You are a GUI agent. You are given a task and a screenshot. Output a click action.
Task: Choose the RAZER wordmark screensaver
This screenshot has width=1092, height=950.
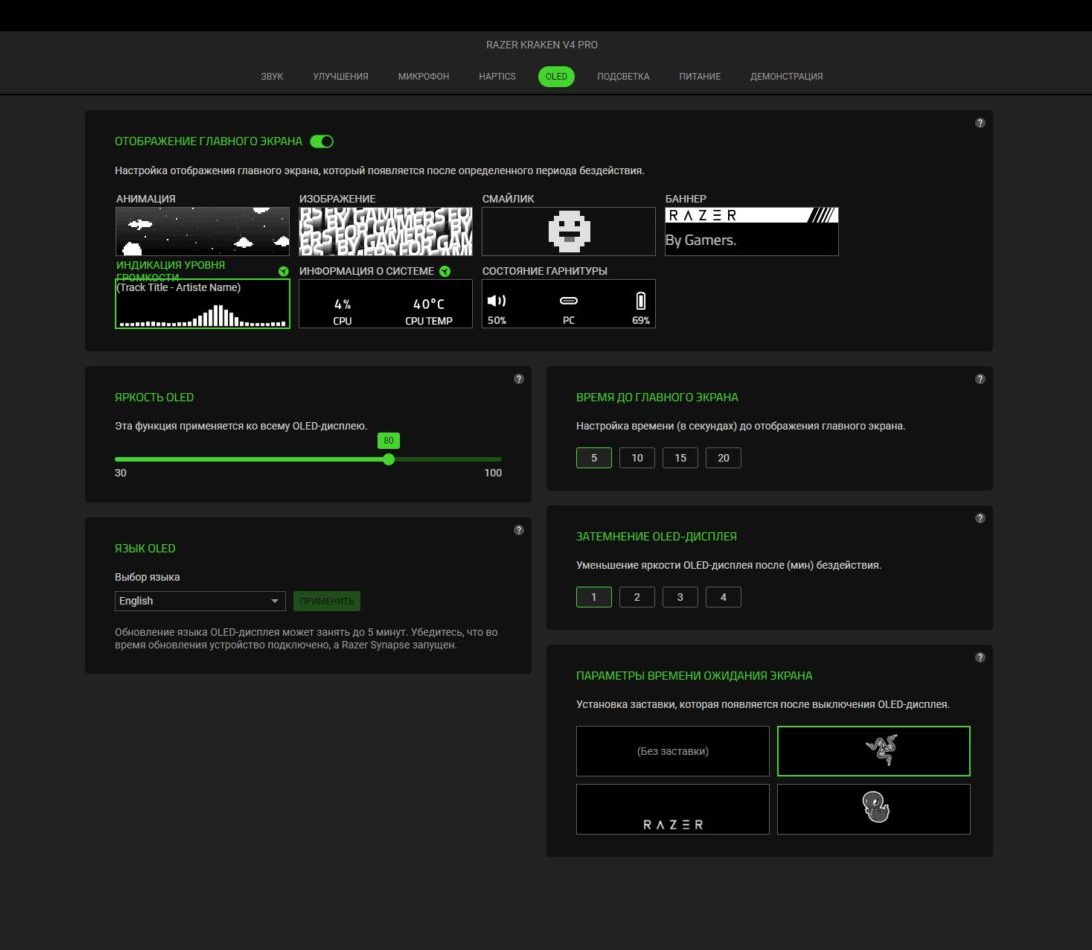point(673,809)
